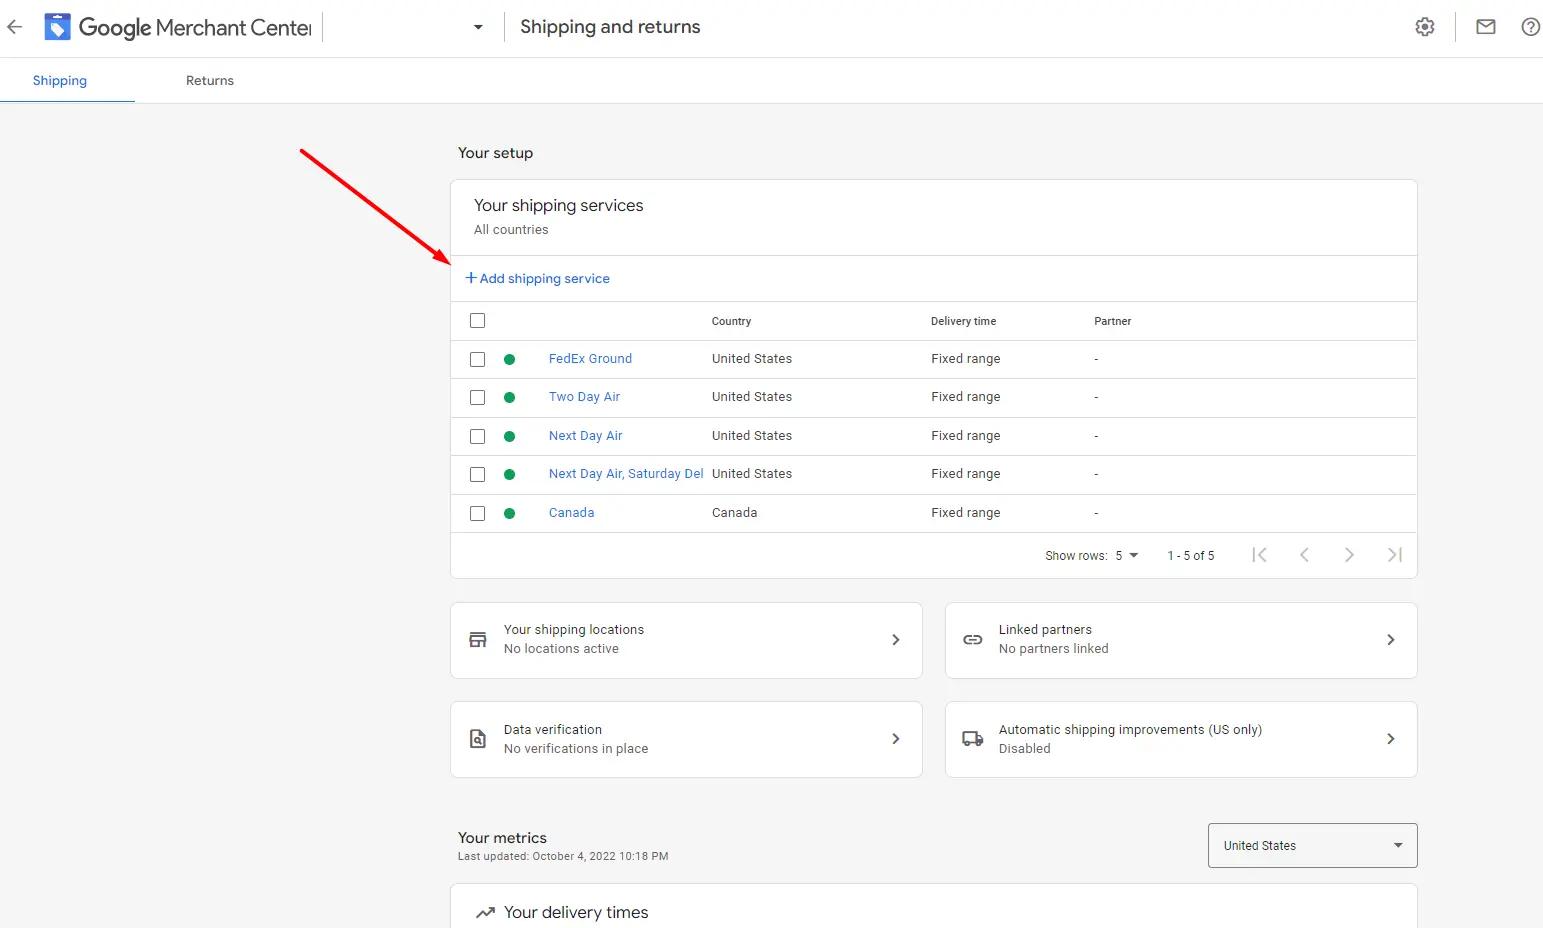Open the mail notifications icon
The width and height of the screenshot is (1543, 928).
tap(1486, 27)
